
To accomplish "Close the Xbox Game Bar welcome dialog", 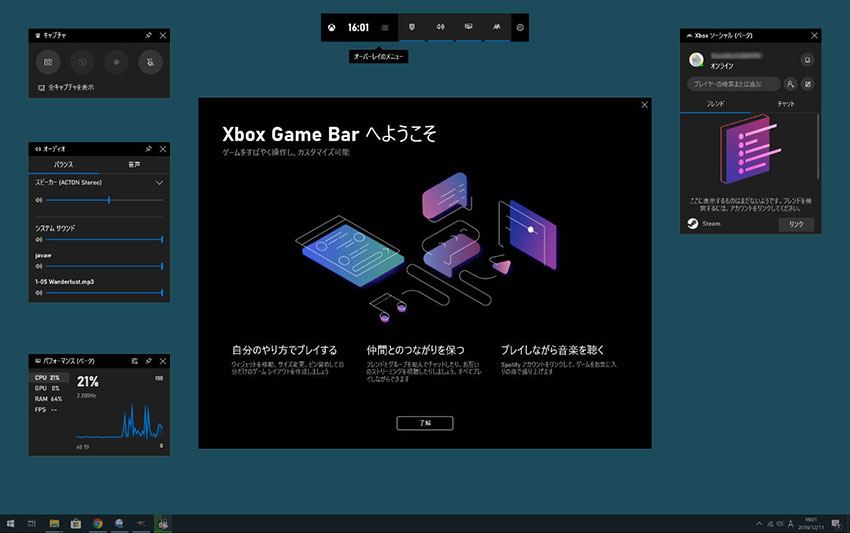I will [645, 105].
